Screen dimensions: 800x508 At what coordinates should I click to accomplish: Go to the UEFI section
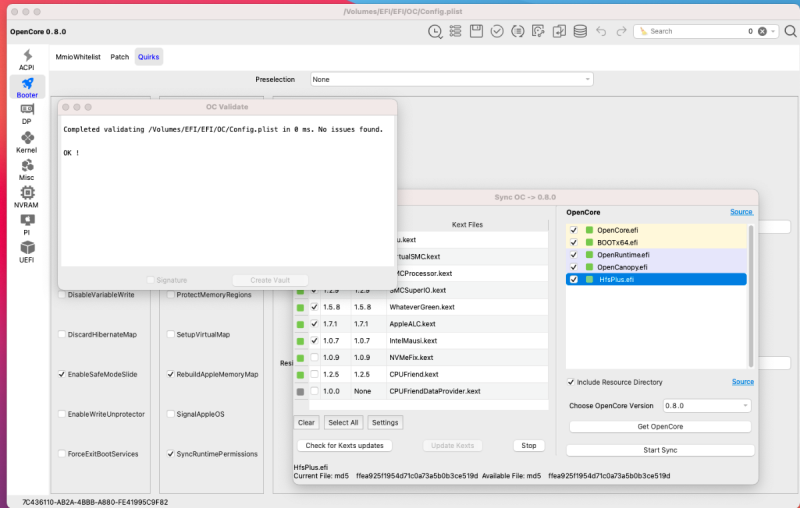[x=27, y=248]
